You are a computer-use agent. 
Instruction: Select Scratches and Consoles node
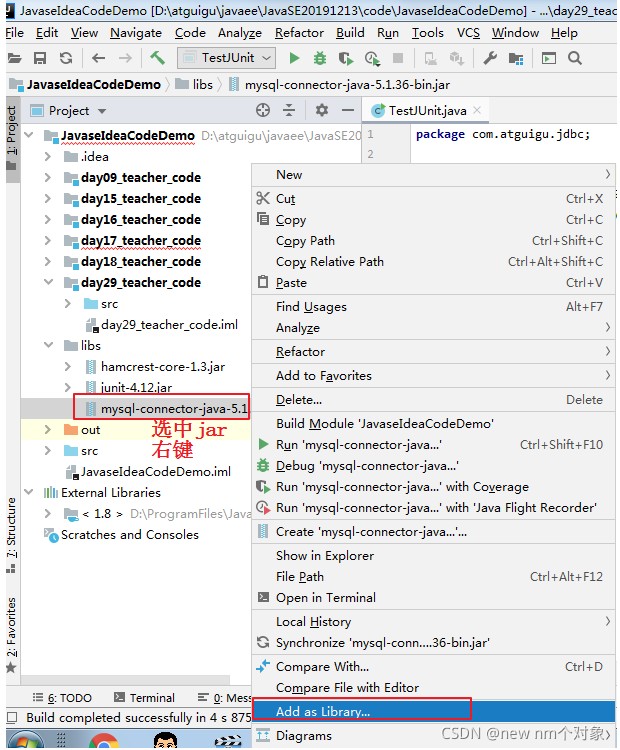coord(122,534)
